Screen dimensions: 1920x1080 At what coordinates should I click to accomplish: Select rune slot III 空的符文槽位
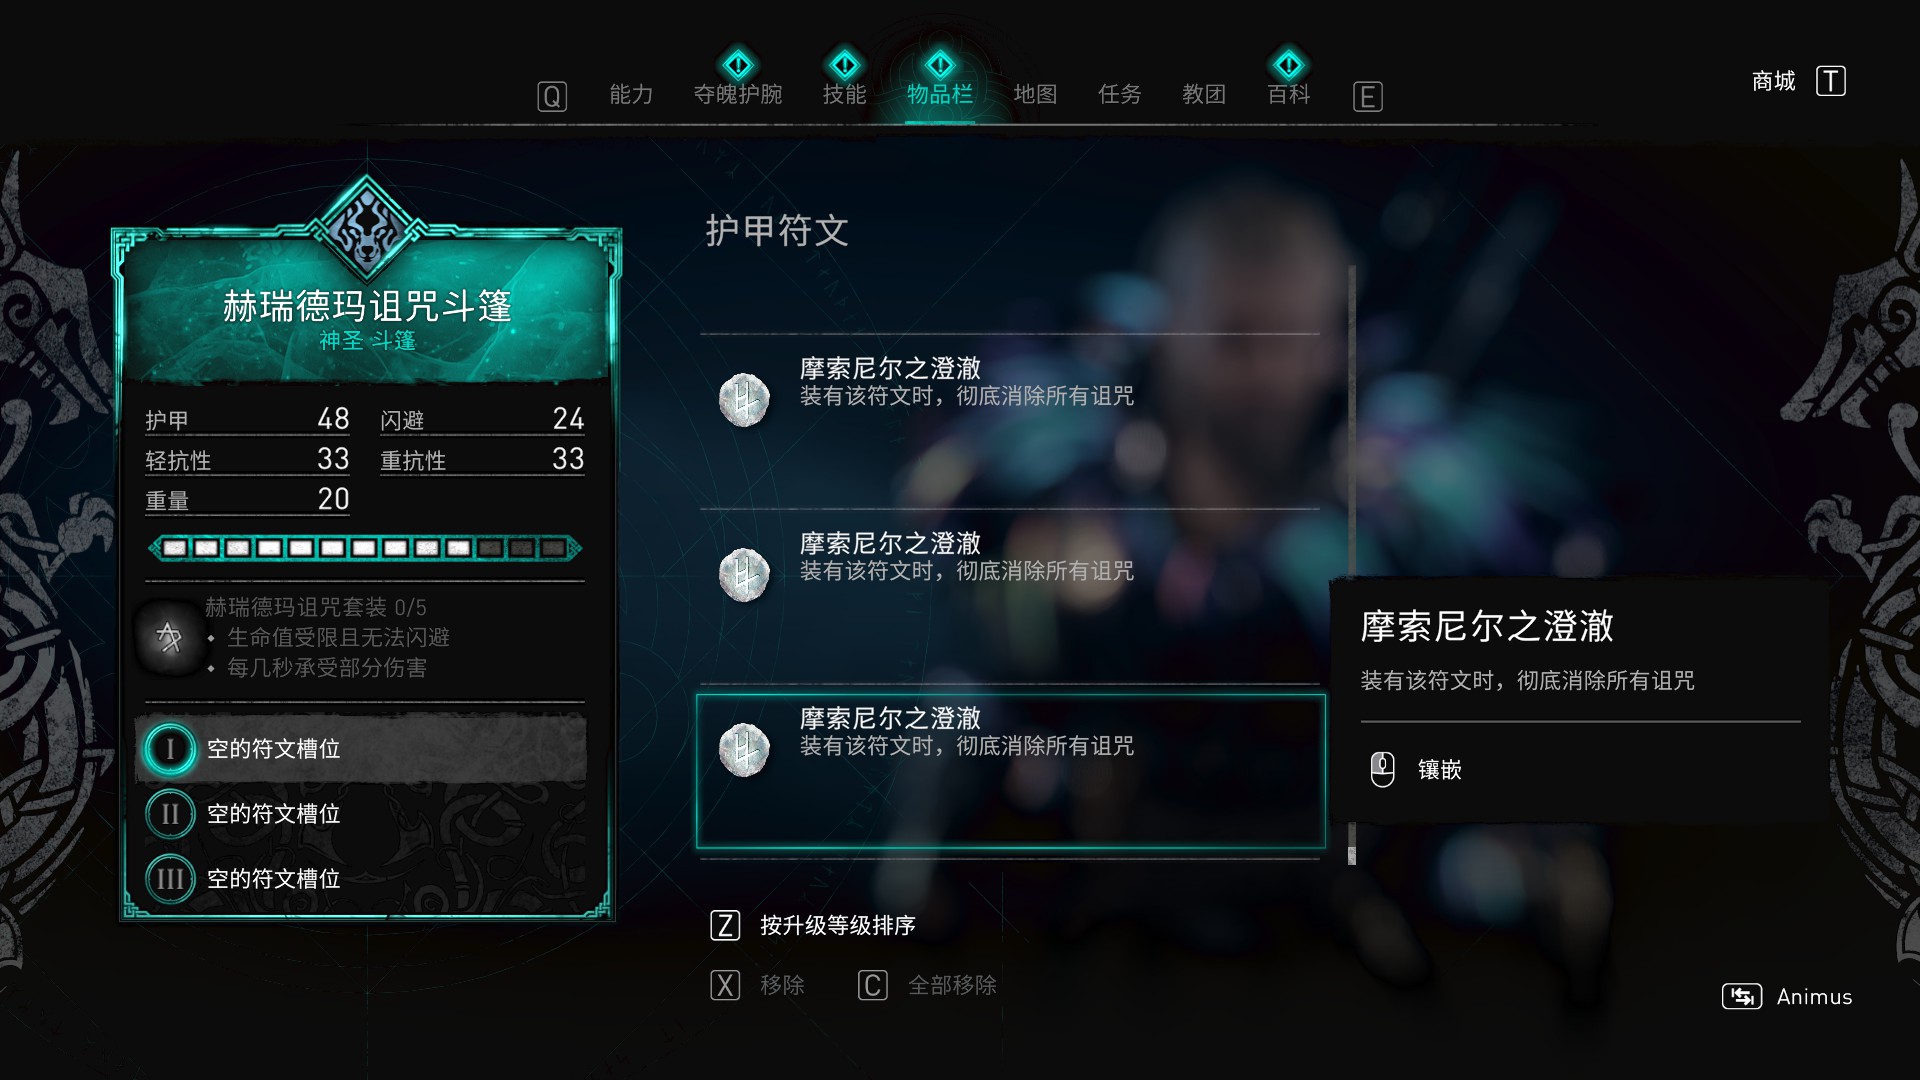click(361, 879)
